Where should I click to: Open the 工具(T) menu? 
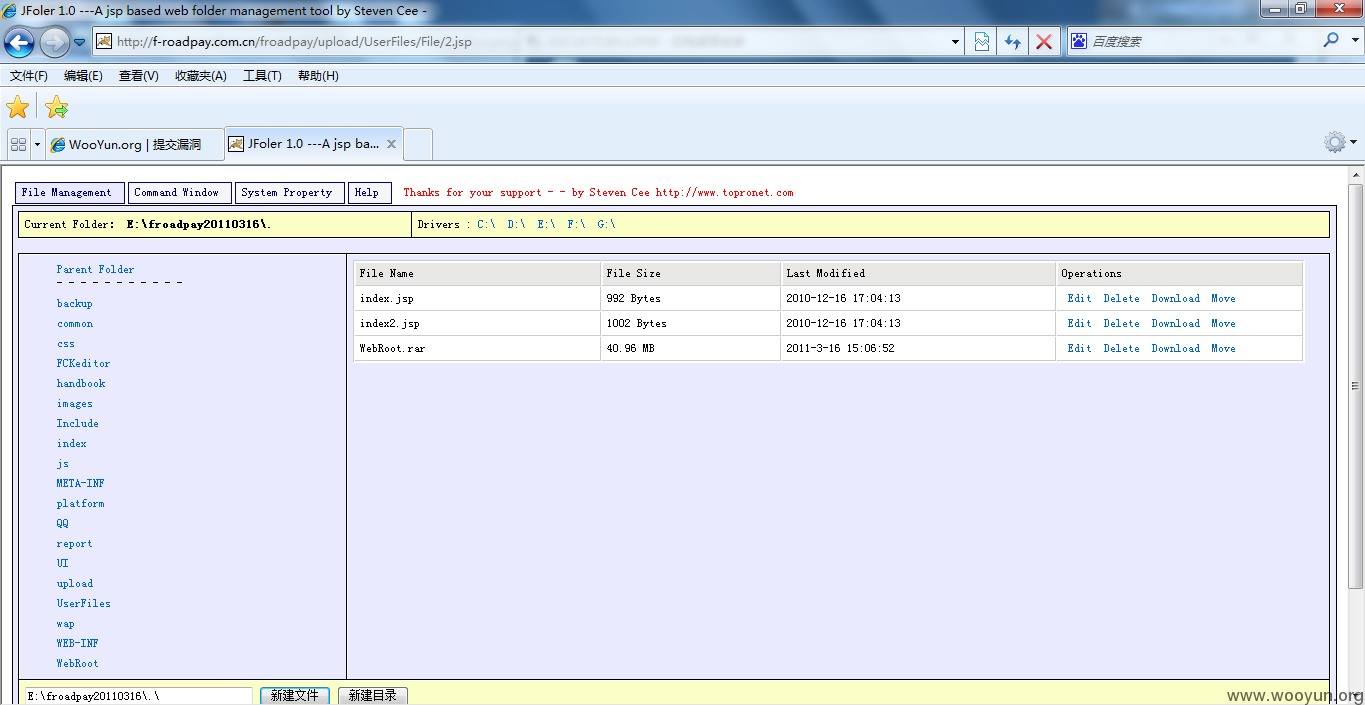[x=262, y=76]
